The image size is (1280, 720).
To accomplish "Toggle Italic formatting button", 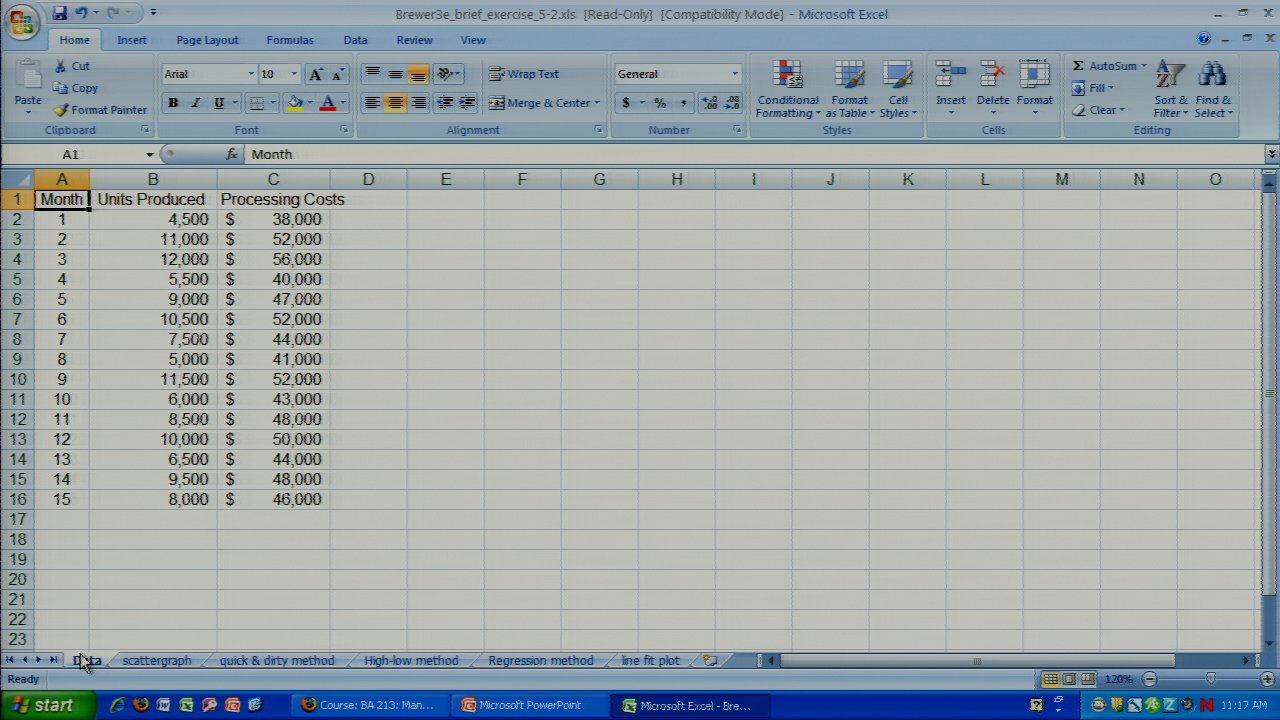I will pyautogui.click(x=196, y=103).
